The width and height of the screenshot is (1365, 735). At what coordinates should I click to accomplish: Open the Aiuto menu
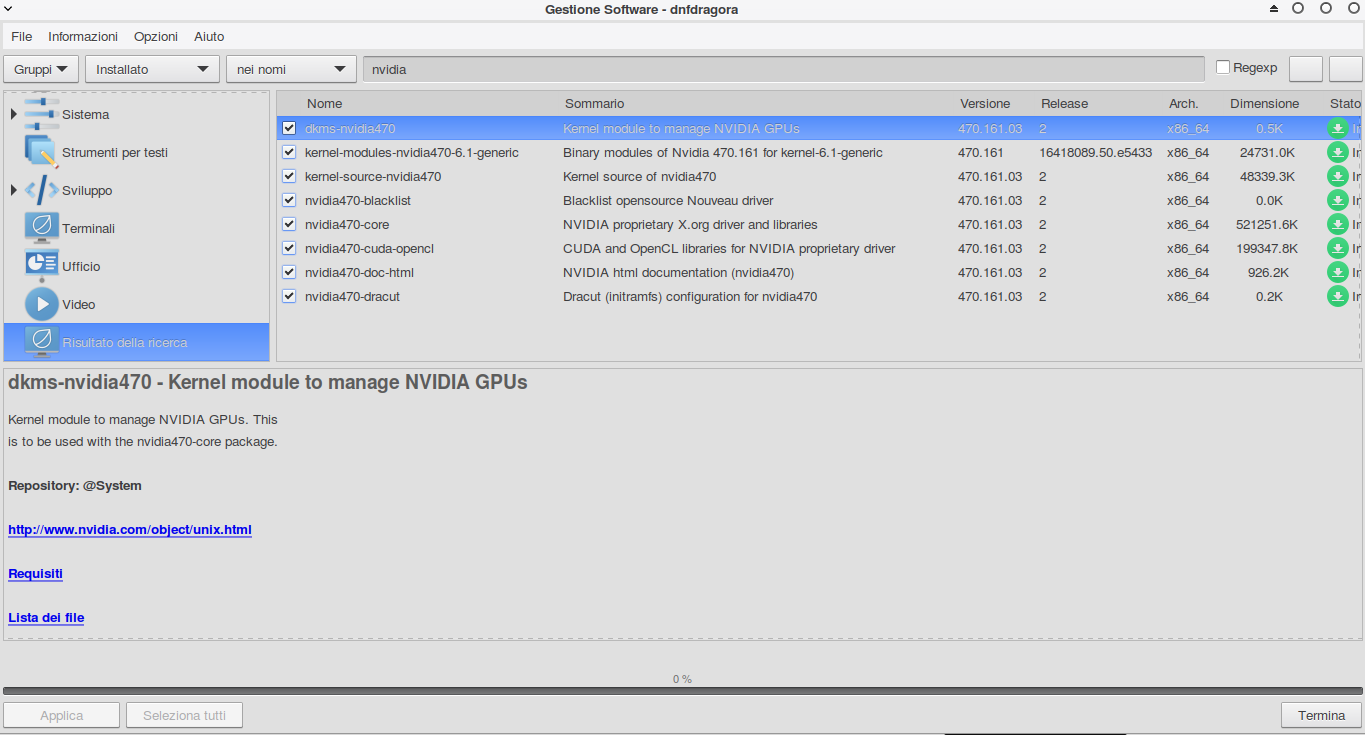click(209, 36)
